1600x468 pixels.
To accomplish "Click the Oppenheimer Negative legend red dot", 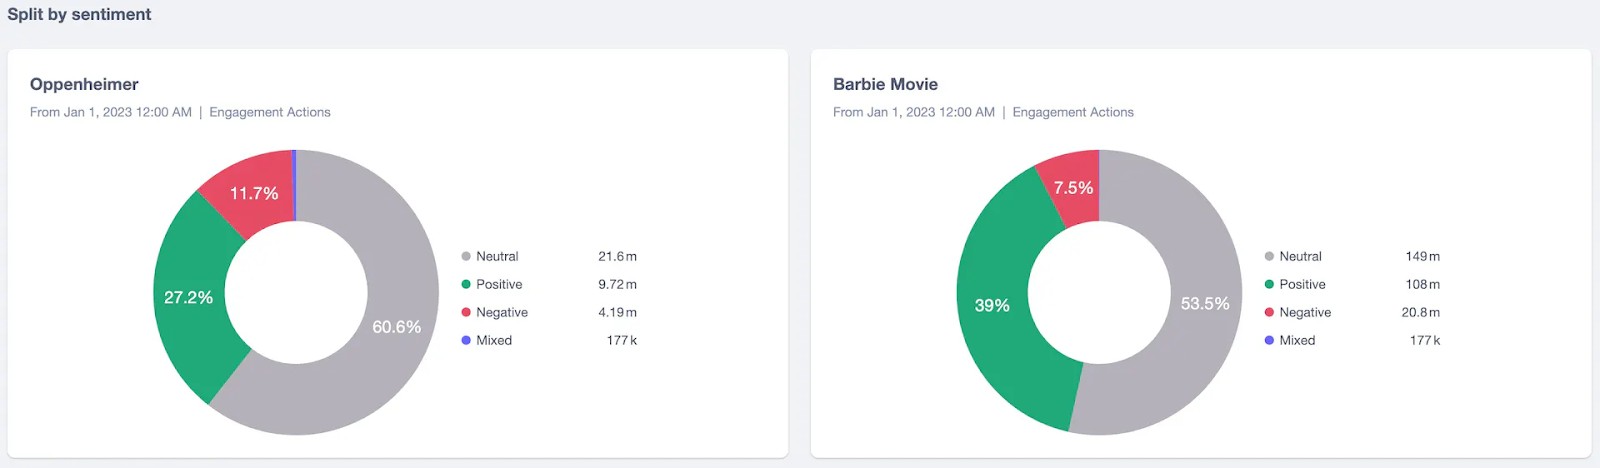I will (466, 313).
